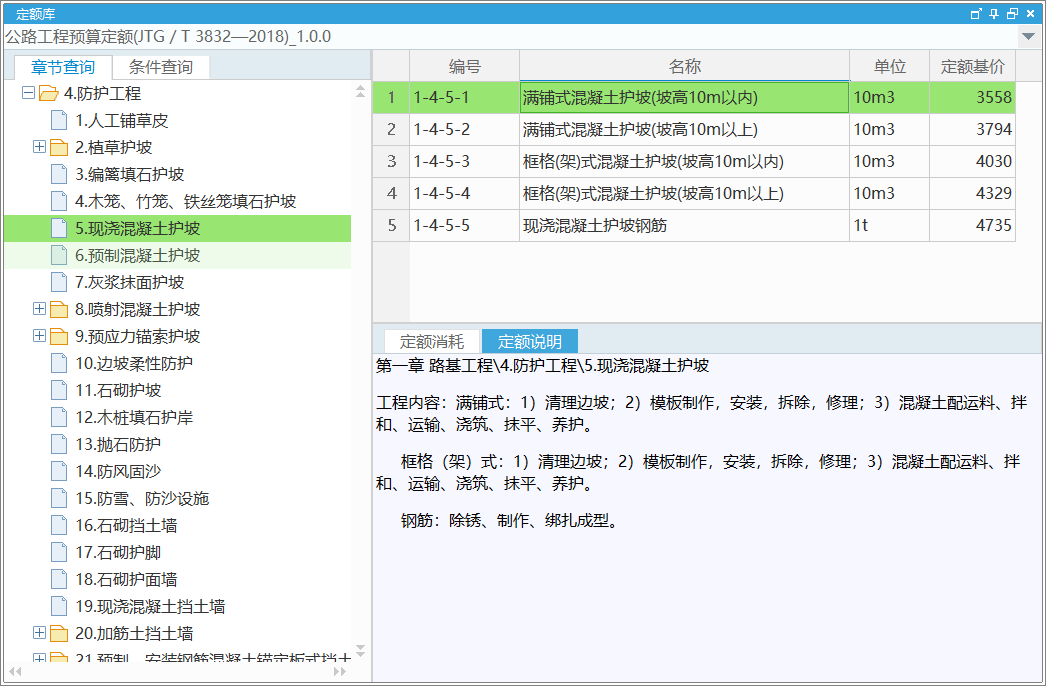Click folder icon next to 8.喷射混凝土护坡

[59, 310]
